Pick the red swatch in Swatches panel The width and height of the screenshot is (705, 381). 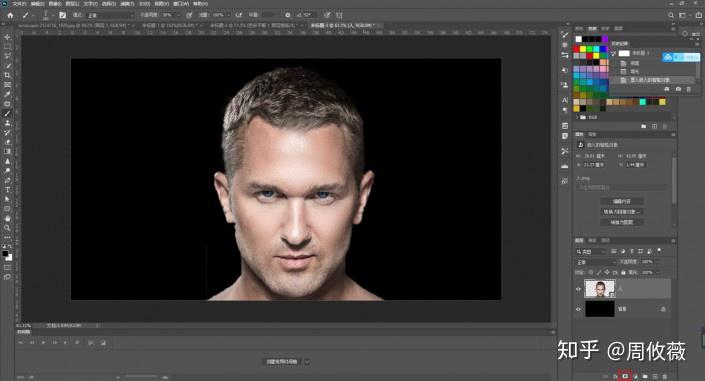pos(576,49)
